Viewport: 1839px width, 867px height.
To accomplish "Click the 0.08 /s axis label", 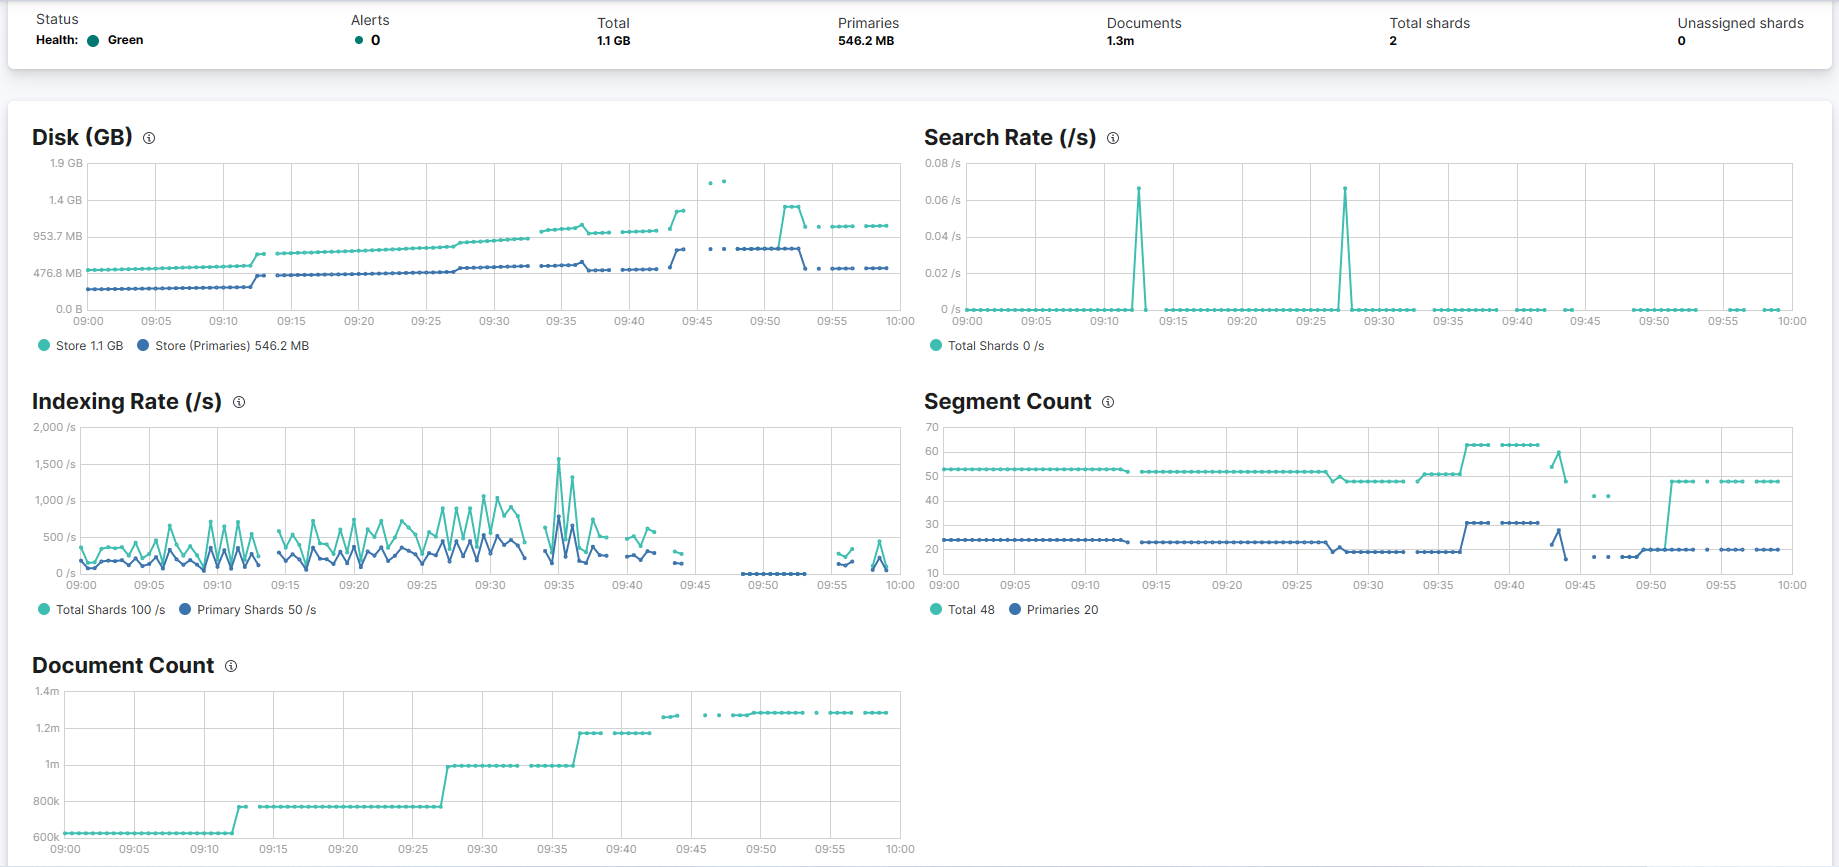I will click(x=943, y=163).
